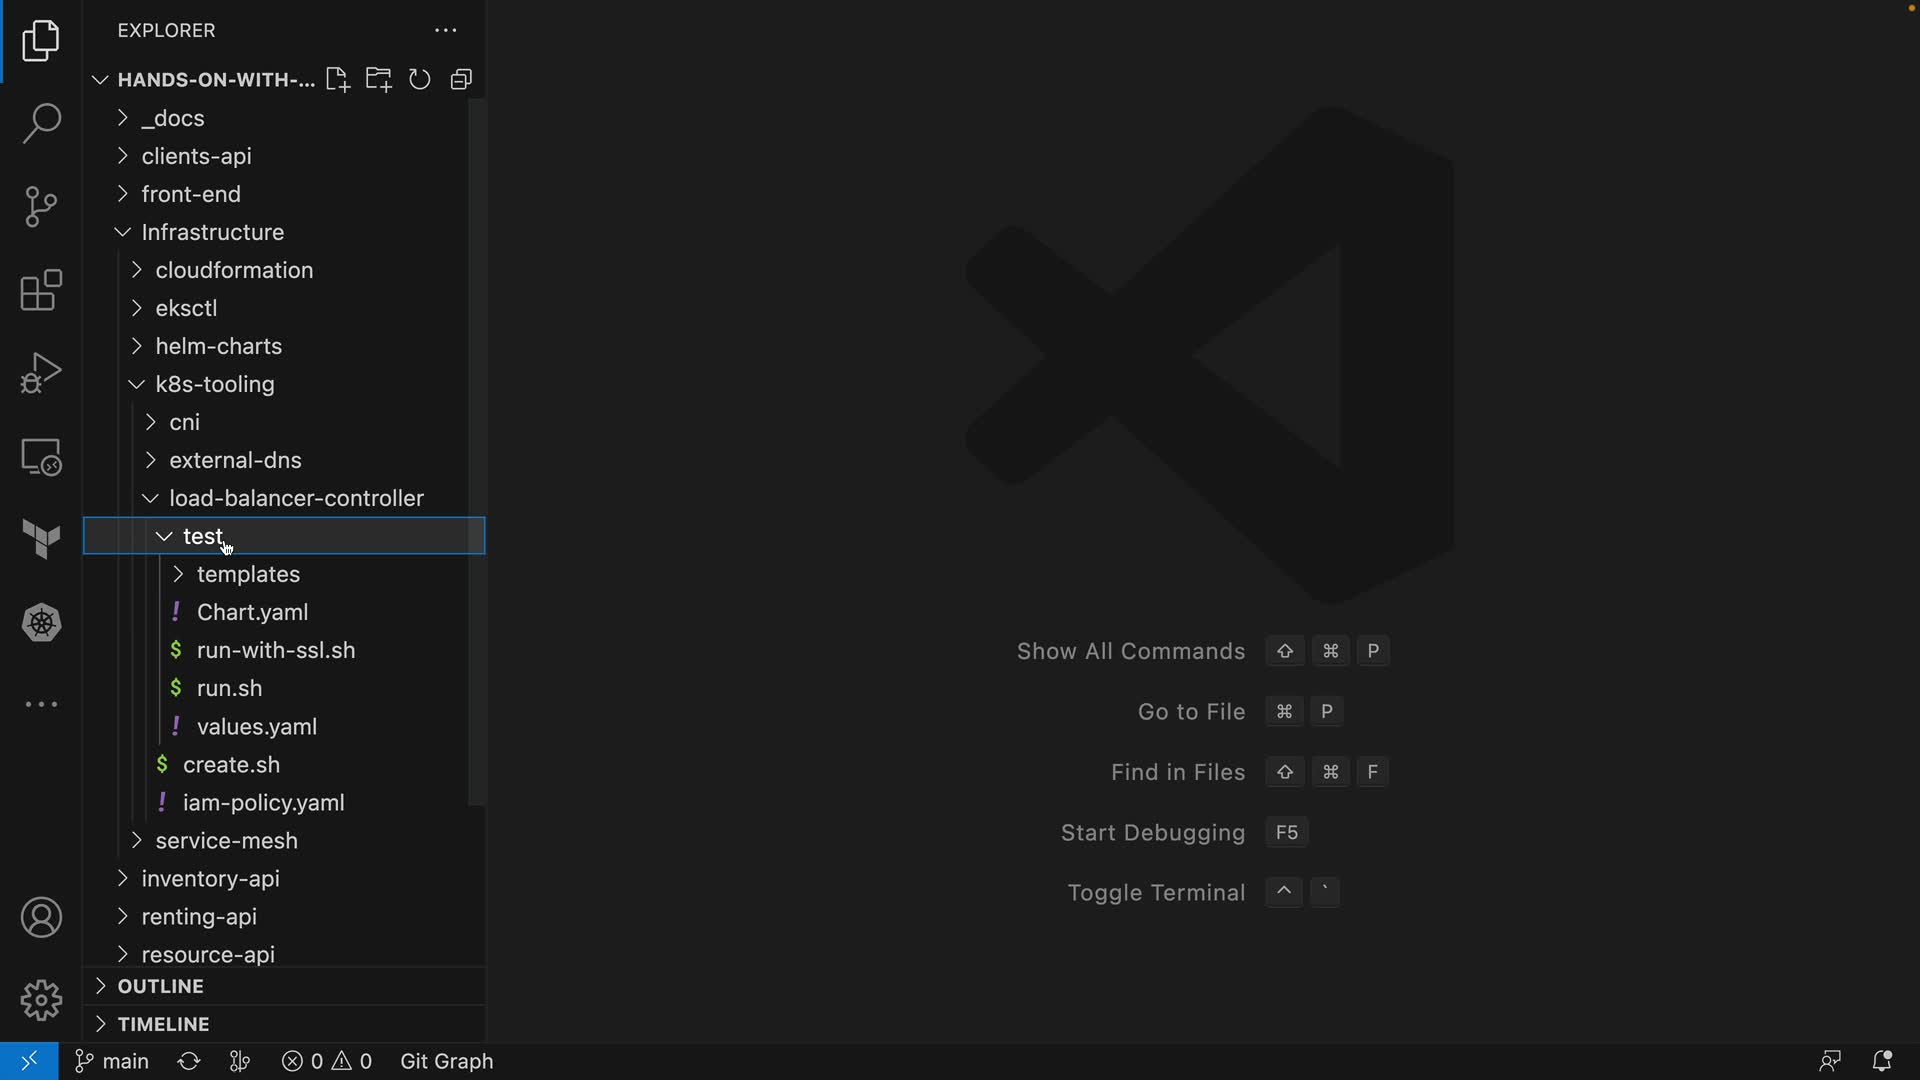Open the values.yaml file
Screen dimensions: 1920x1080
[x=257, y=727]
